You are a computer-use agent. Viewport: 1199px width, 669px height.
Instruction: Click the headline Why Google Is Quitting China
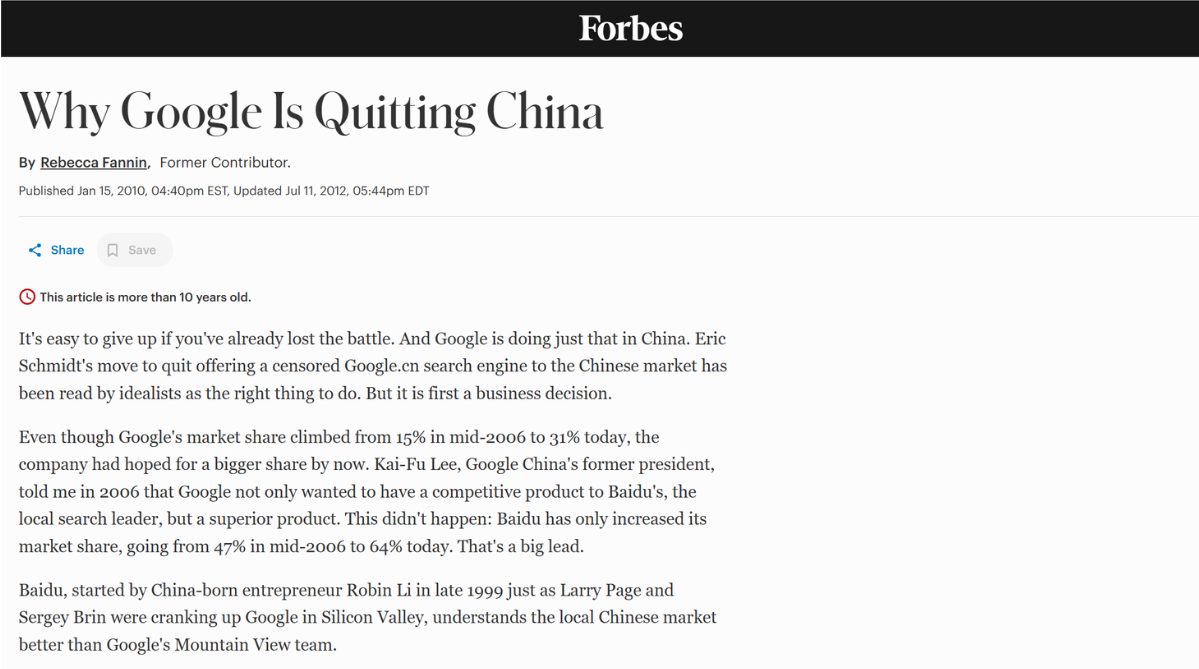pyautogui.click(x=310, y=111)
